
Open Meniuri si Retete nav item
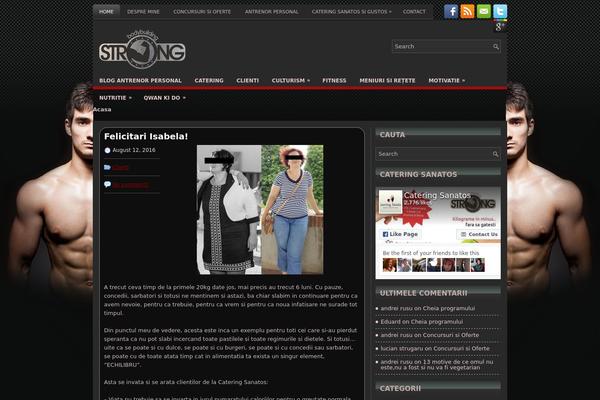pos(387,80)
